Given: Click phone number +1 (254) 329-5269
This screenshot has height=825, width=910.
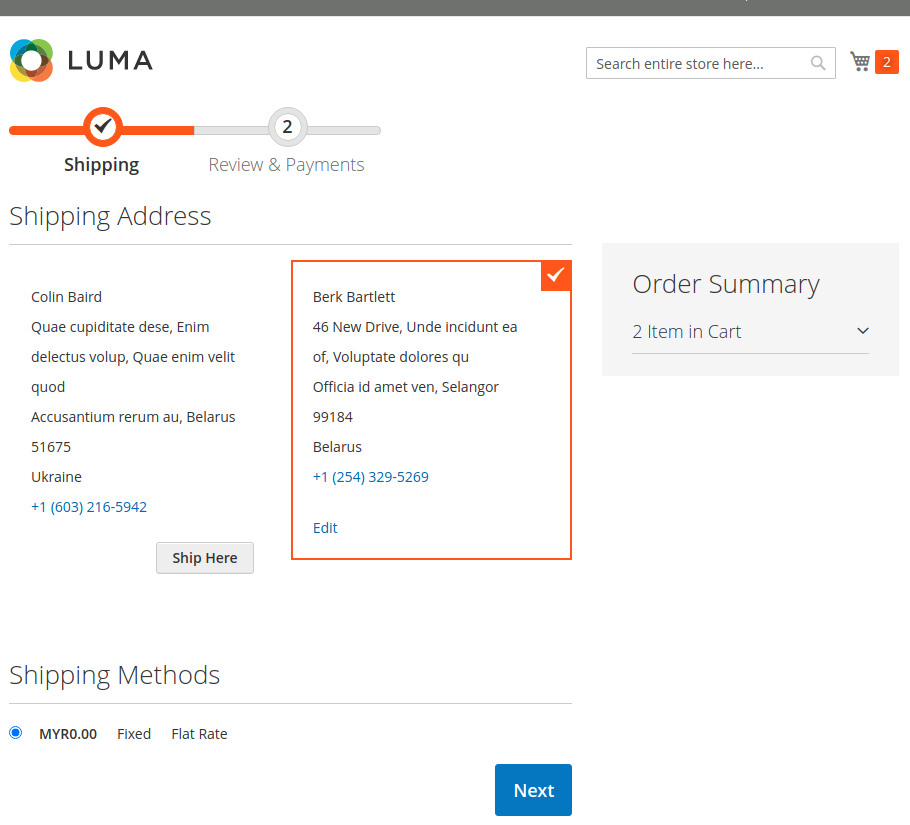Looking at the screenshot, I should 370,477.
